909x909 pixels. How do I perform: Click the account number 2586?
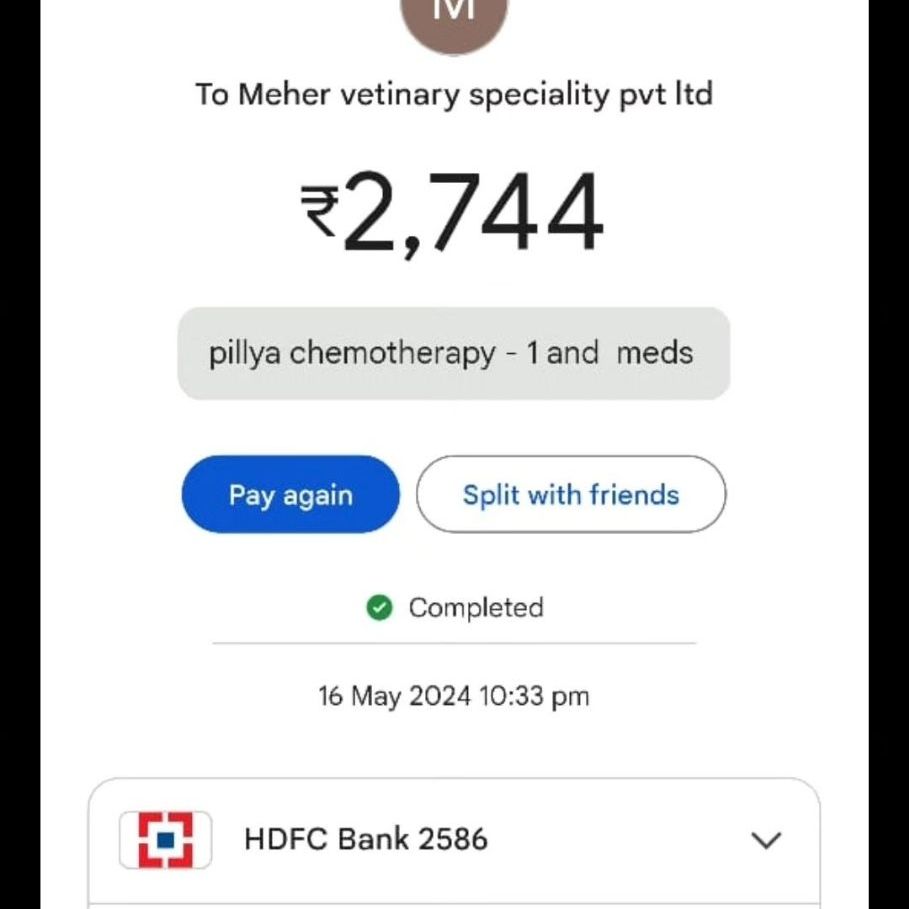pos(452,839)
